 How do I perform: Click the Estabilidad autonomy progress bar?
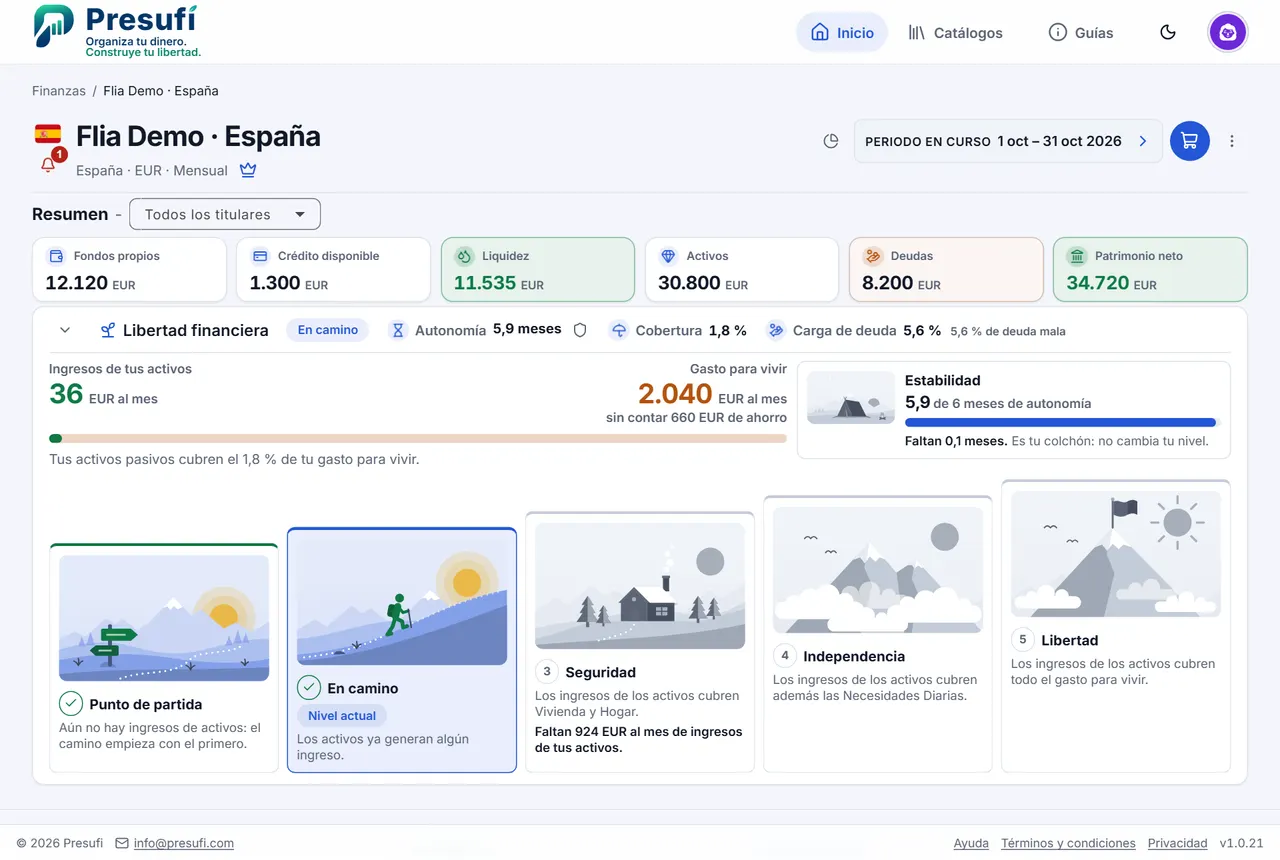[x=1062, y=422]
